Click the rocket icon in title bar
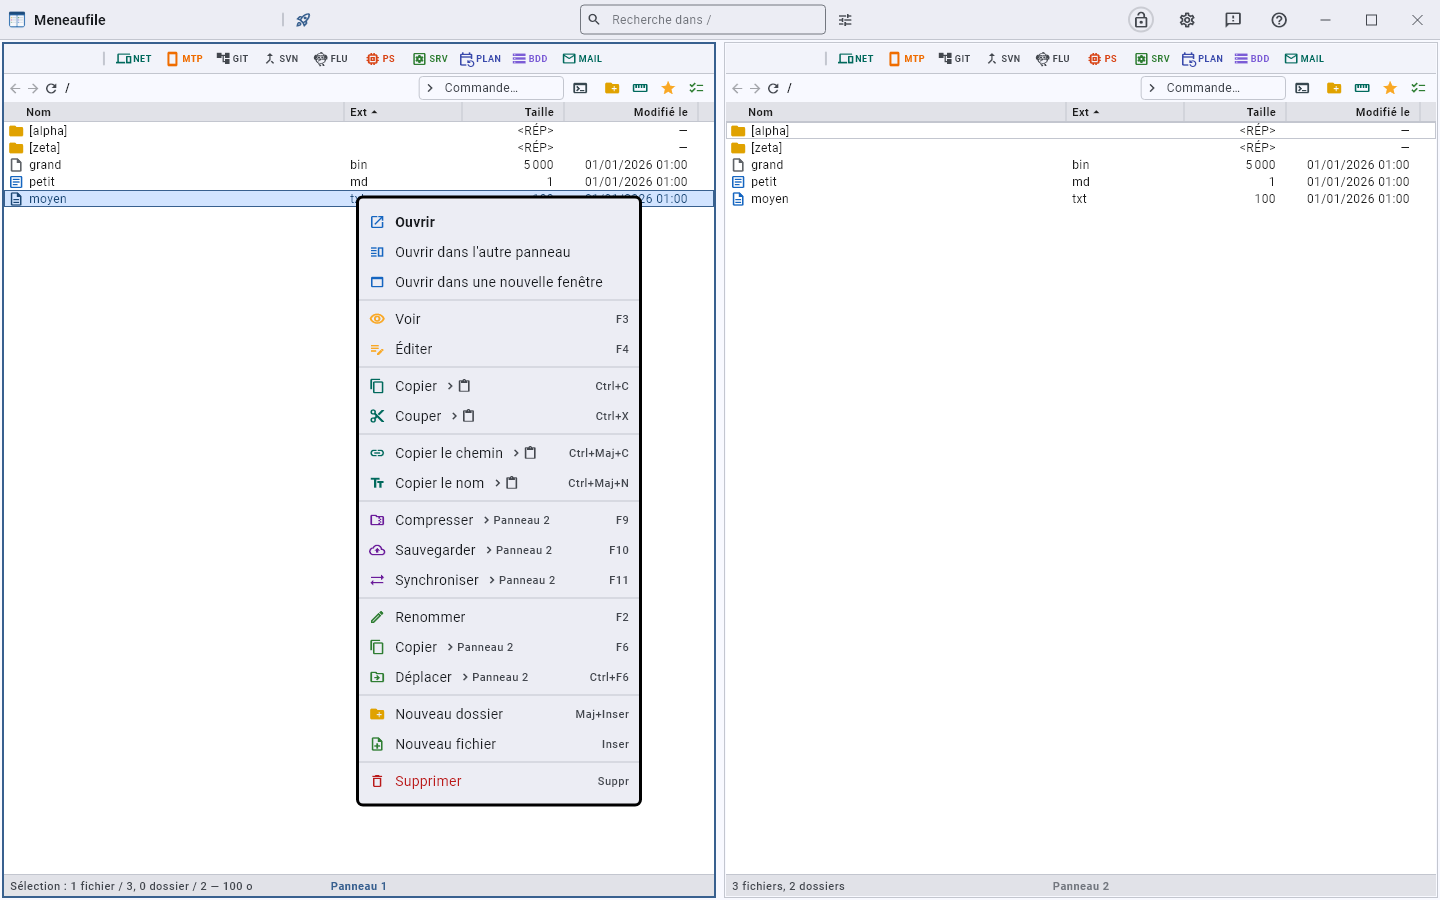 click(x=303, y=20)
